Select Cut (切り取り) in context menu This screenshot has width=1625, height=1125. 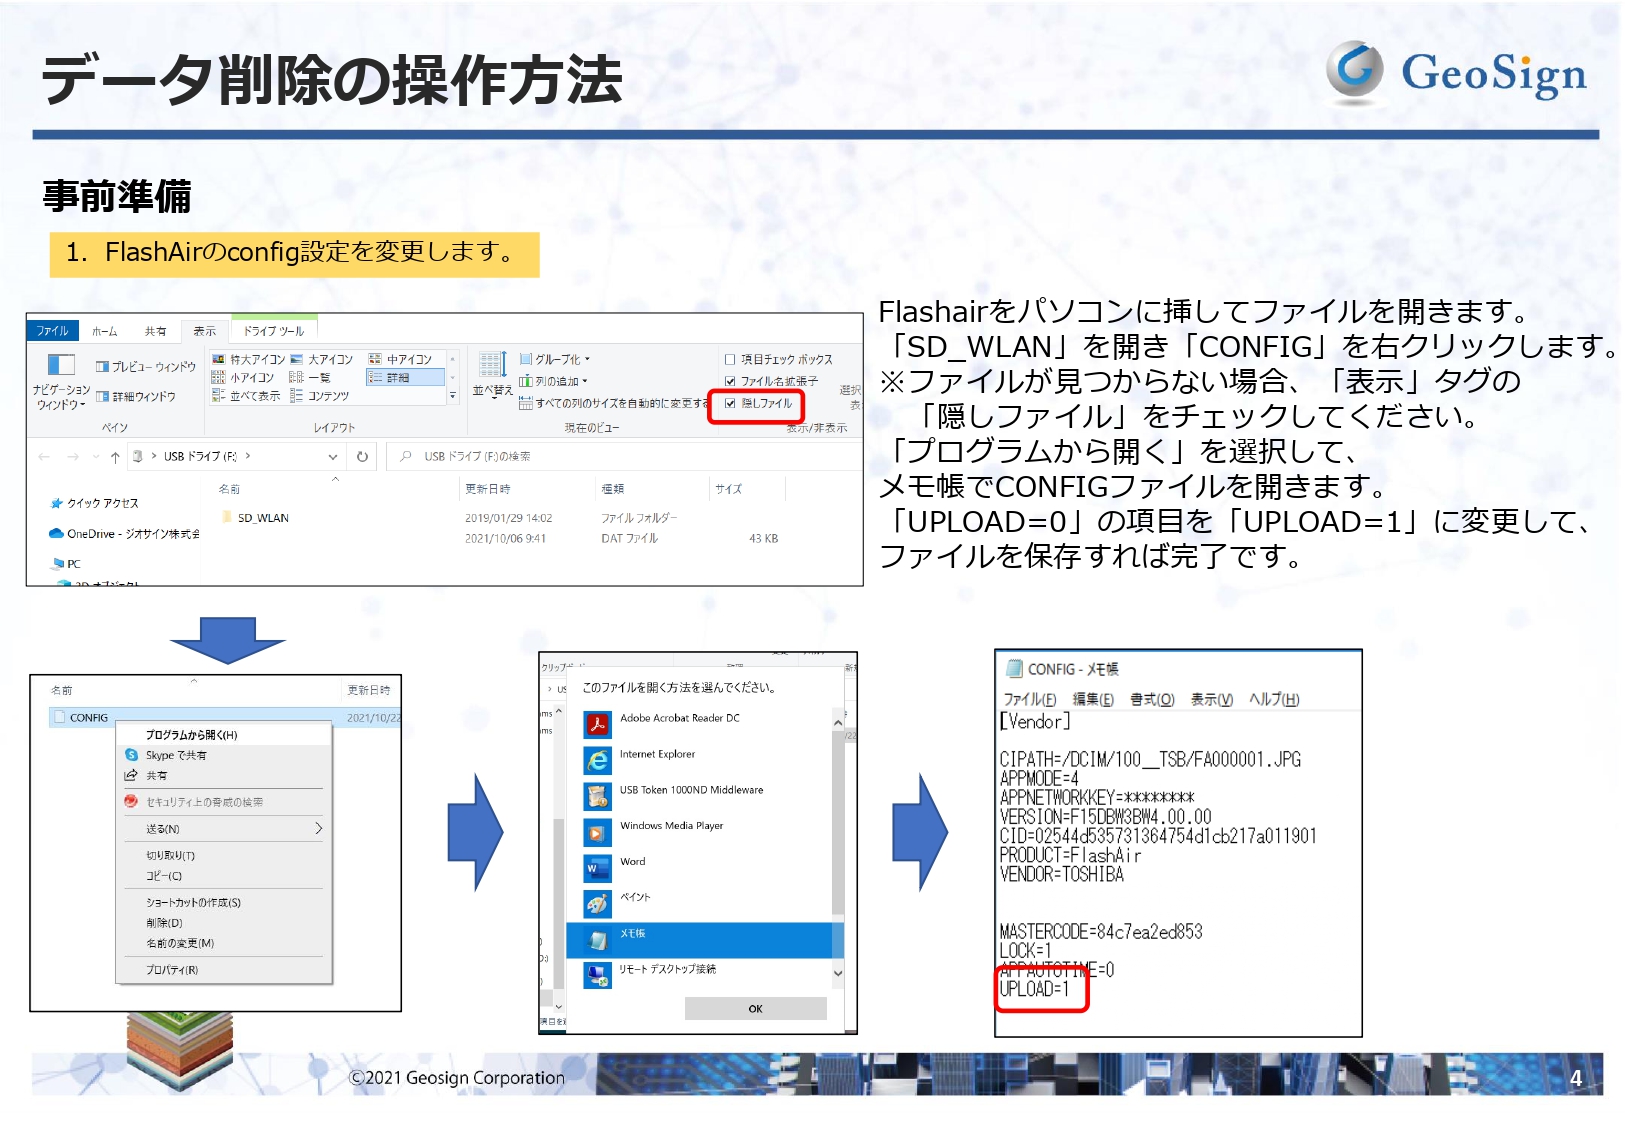click(x=225, y=855)
